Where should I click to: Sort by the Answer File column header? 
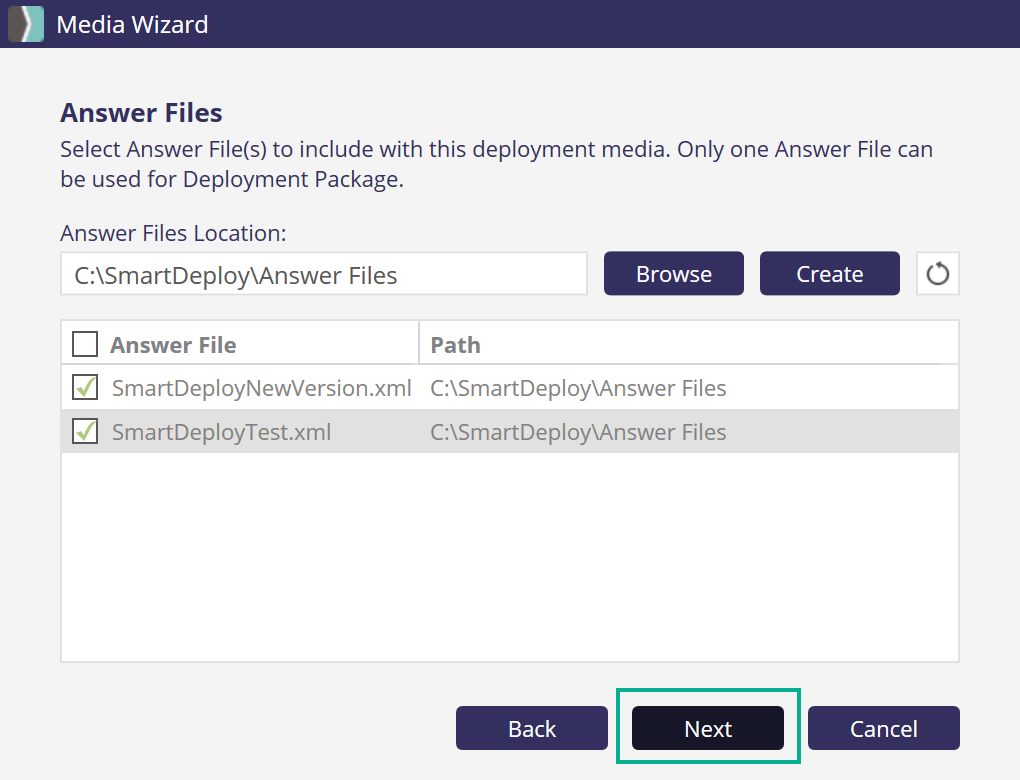pos(173,345)
